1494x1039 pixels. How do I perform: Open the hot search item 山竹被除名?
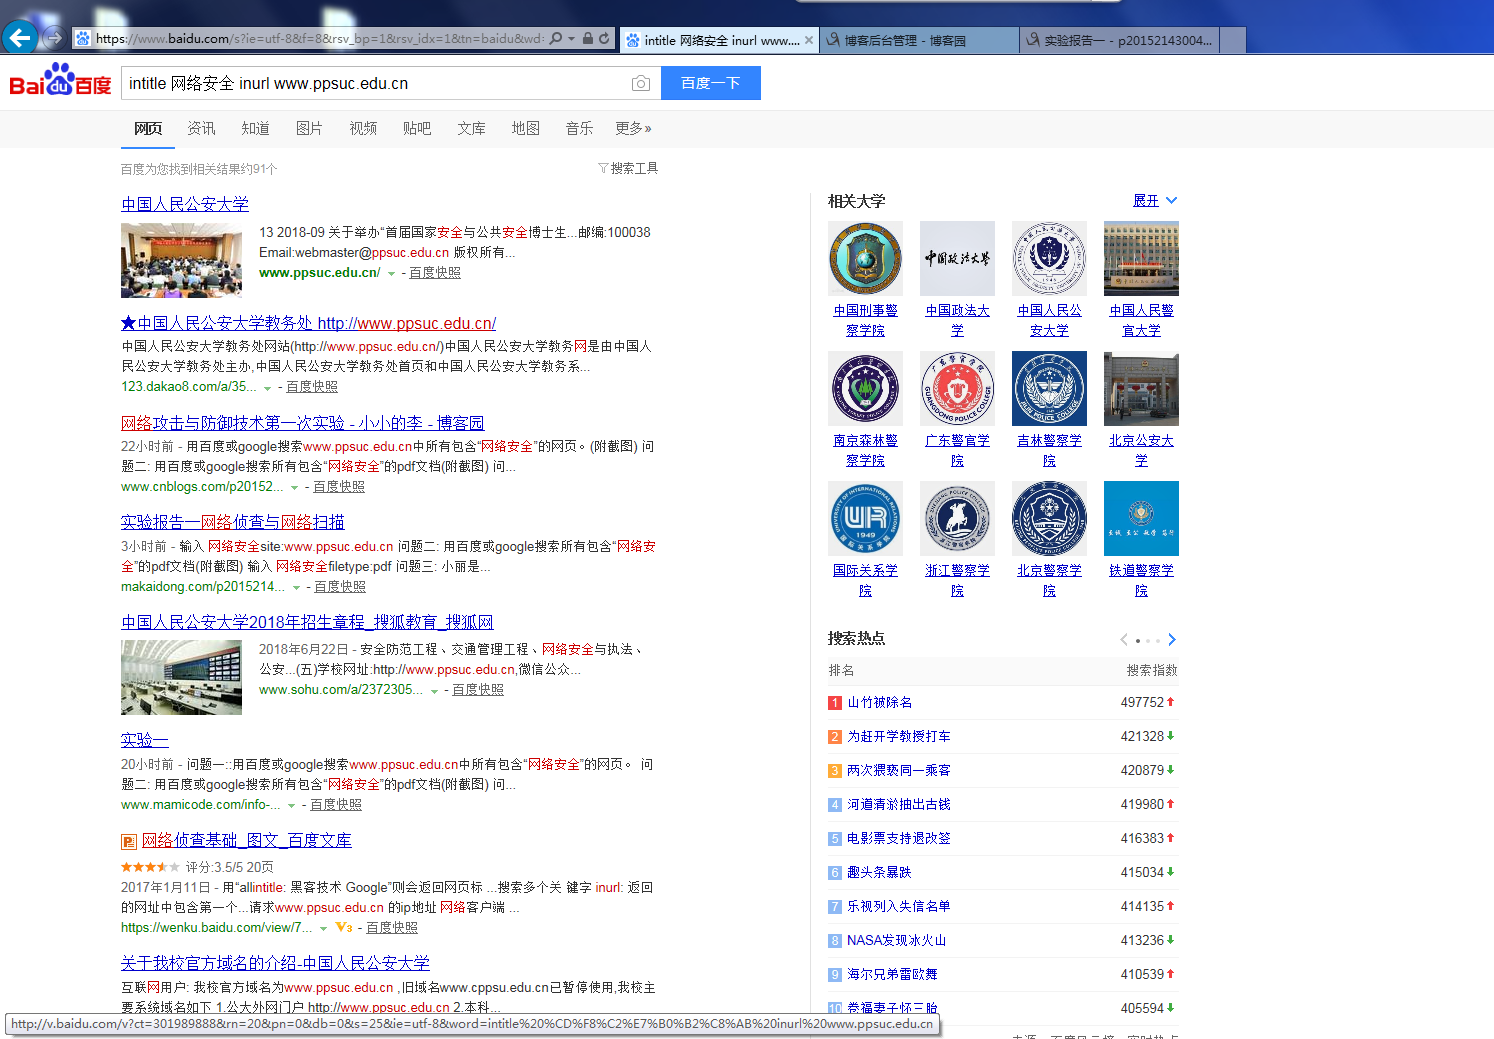pos(880,703)
